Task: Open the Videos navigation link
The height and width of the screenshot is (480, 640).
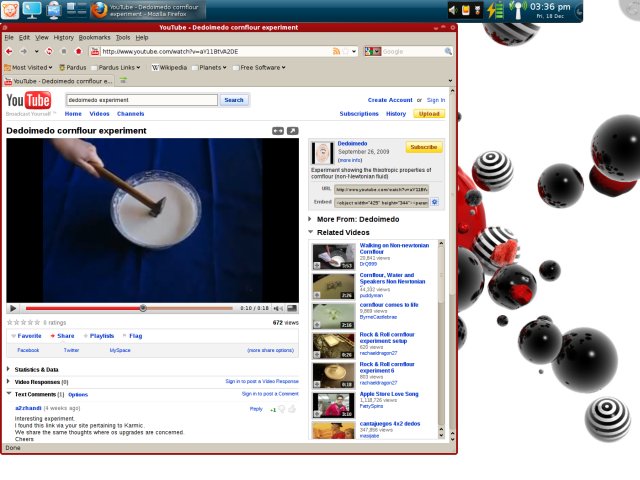Action: click(x=99, y=114)
